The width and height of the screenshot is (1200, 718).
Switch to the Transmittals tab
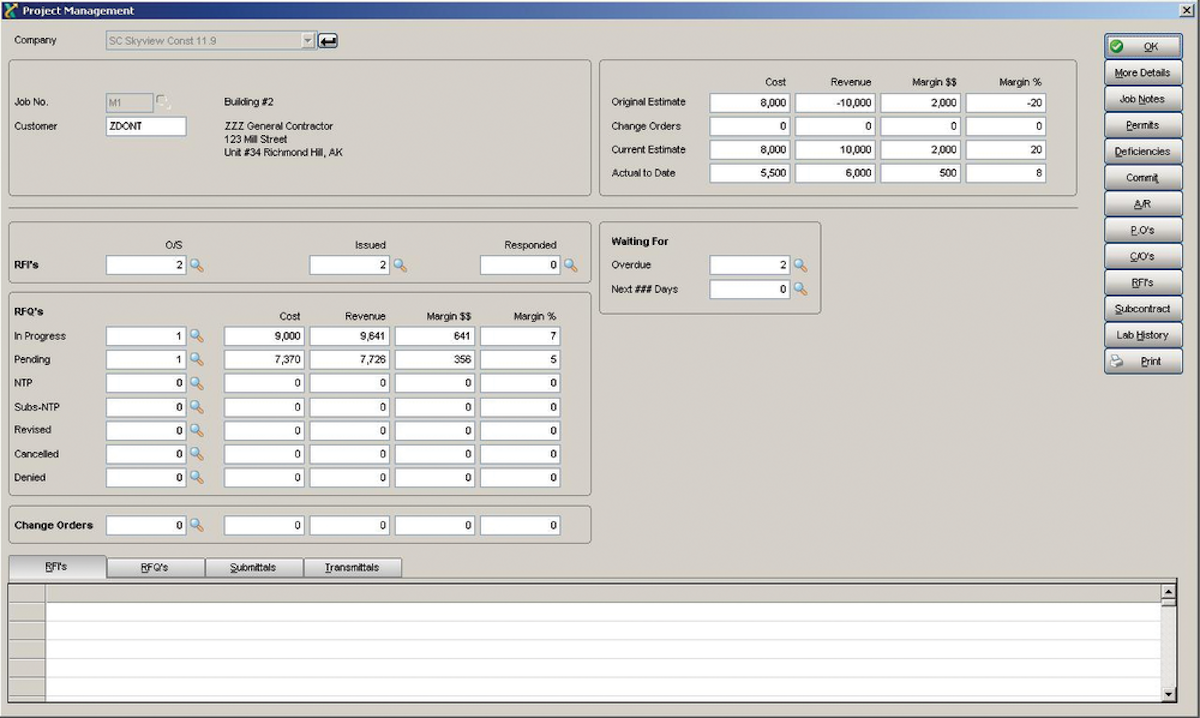352,567
